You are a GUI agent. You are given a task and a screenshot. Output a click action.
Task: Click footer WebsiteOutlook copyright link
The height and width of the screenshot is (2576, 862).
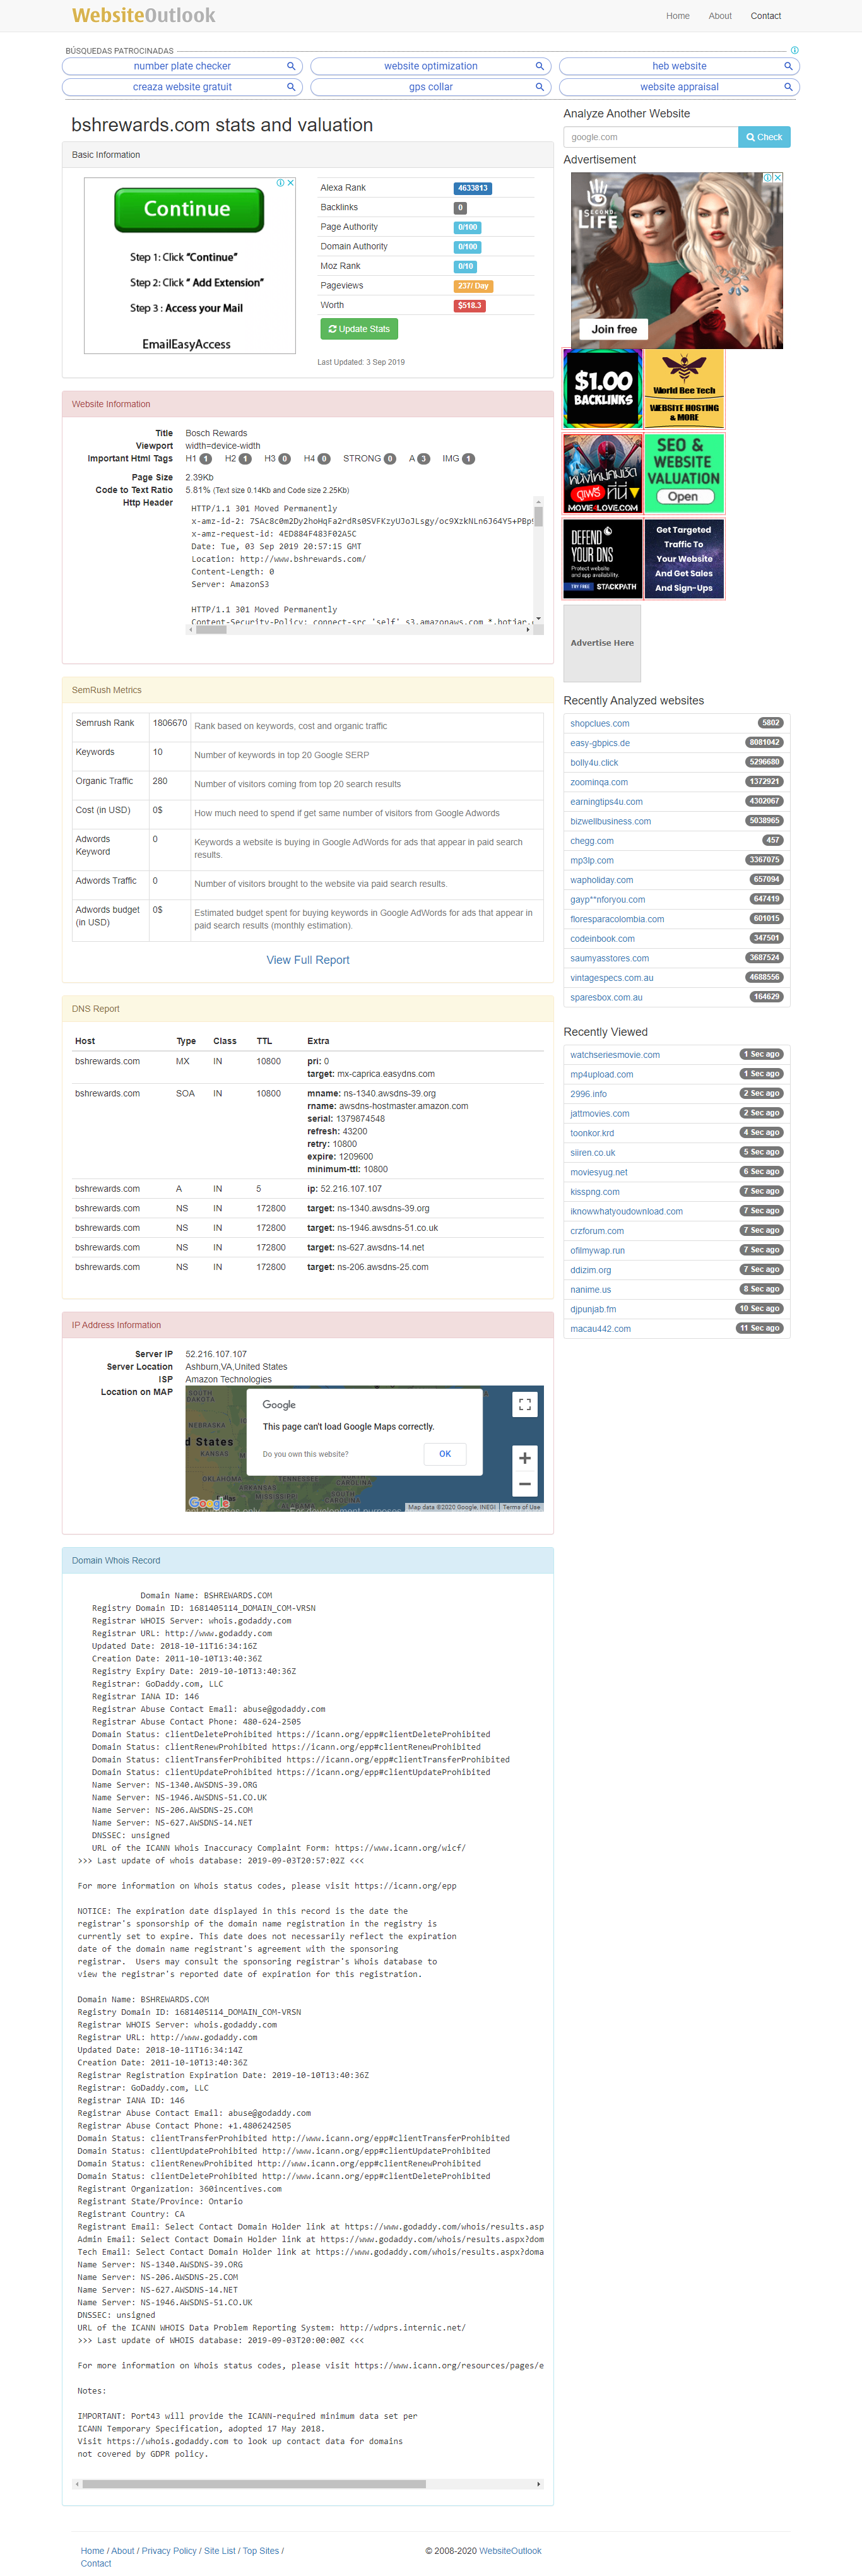510,2551
